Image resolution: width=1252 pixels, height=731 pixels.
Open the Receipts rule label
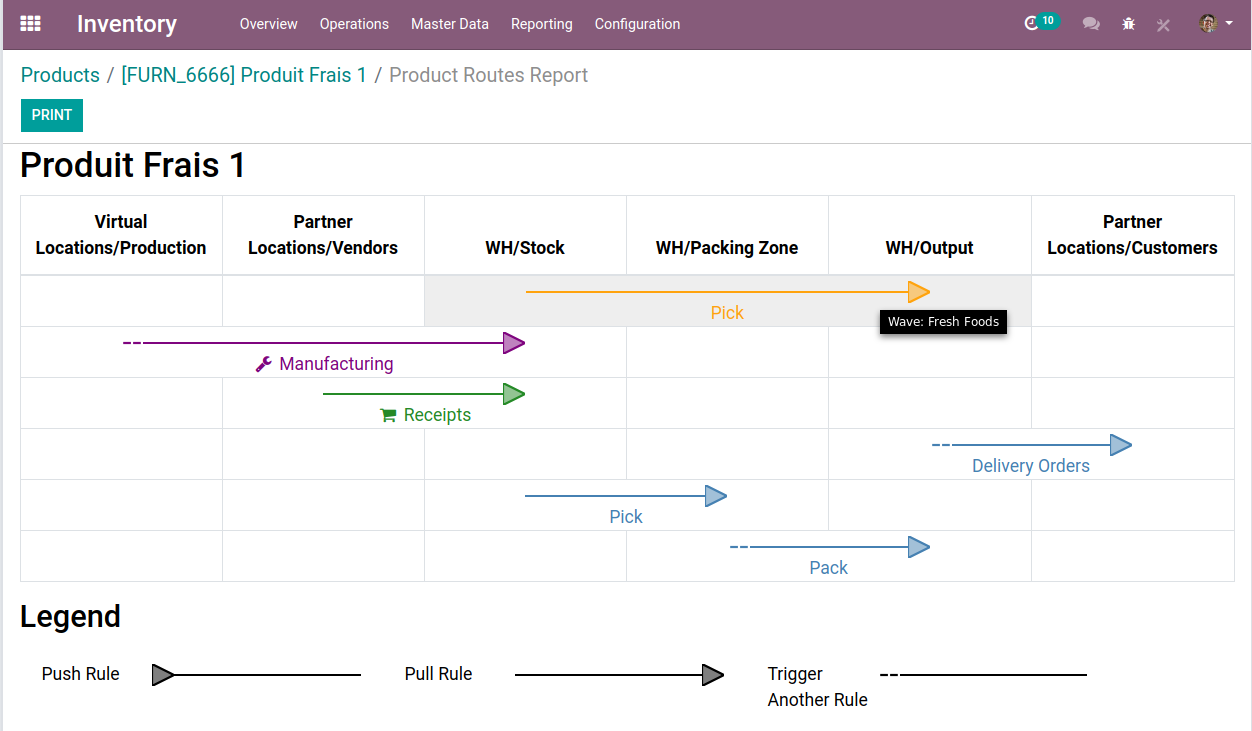pyautogui.click(x=437, y=415)
